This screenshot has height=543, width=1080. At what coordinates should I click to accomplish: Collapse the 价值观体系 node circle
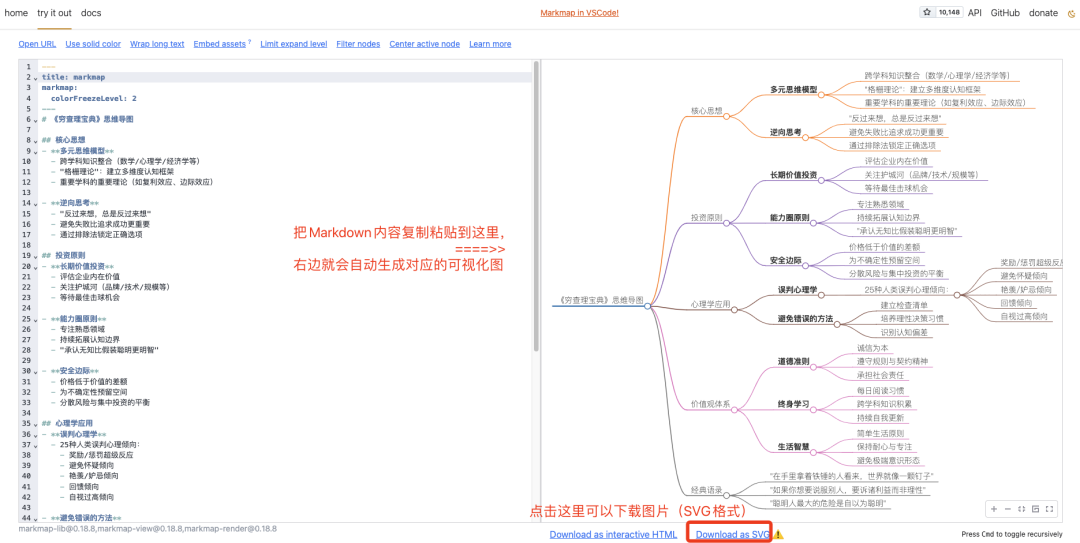pyautogui.click(x=734, y=410)
